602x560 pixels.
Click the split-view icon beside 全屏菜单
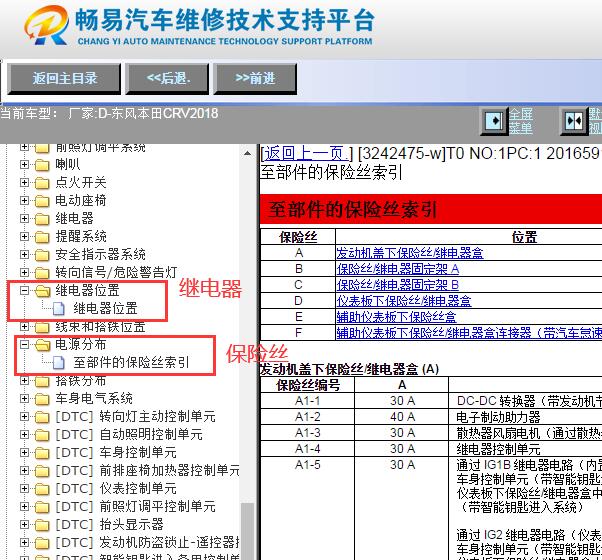[x=574, y=121]
